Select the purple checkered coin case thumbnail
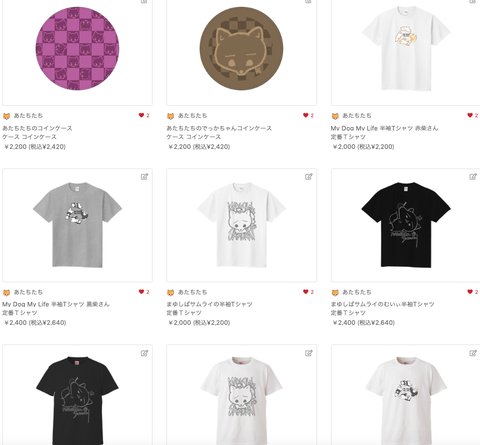Screen dimensions: 480x445 click(77, 49)
